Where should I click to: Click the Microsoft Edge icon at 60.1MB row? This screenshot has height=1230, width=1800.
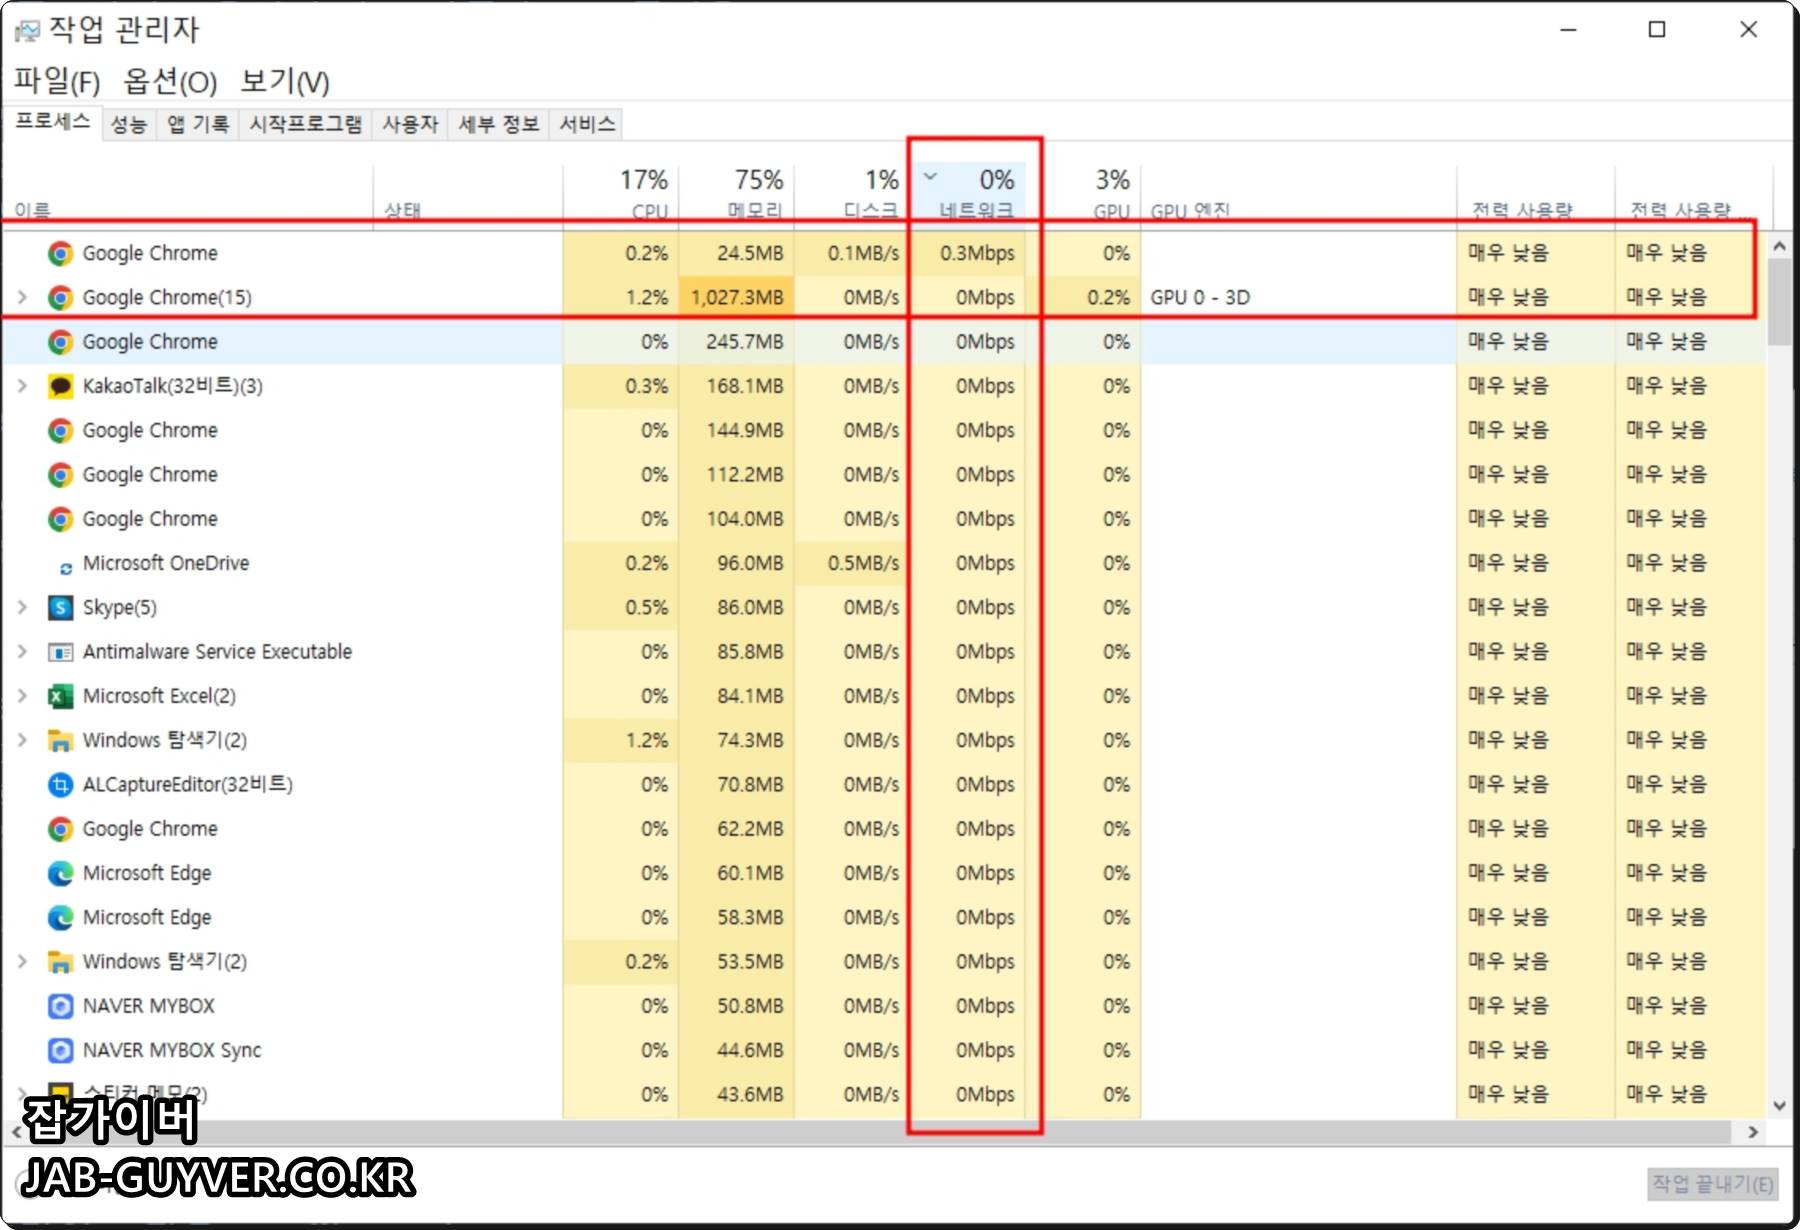click(x=60, y=873)
